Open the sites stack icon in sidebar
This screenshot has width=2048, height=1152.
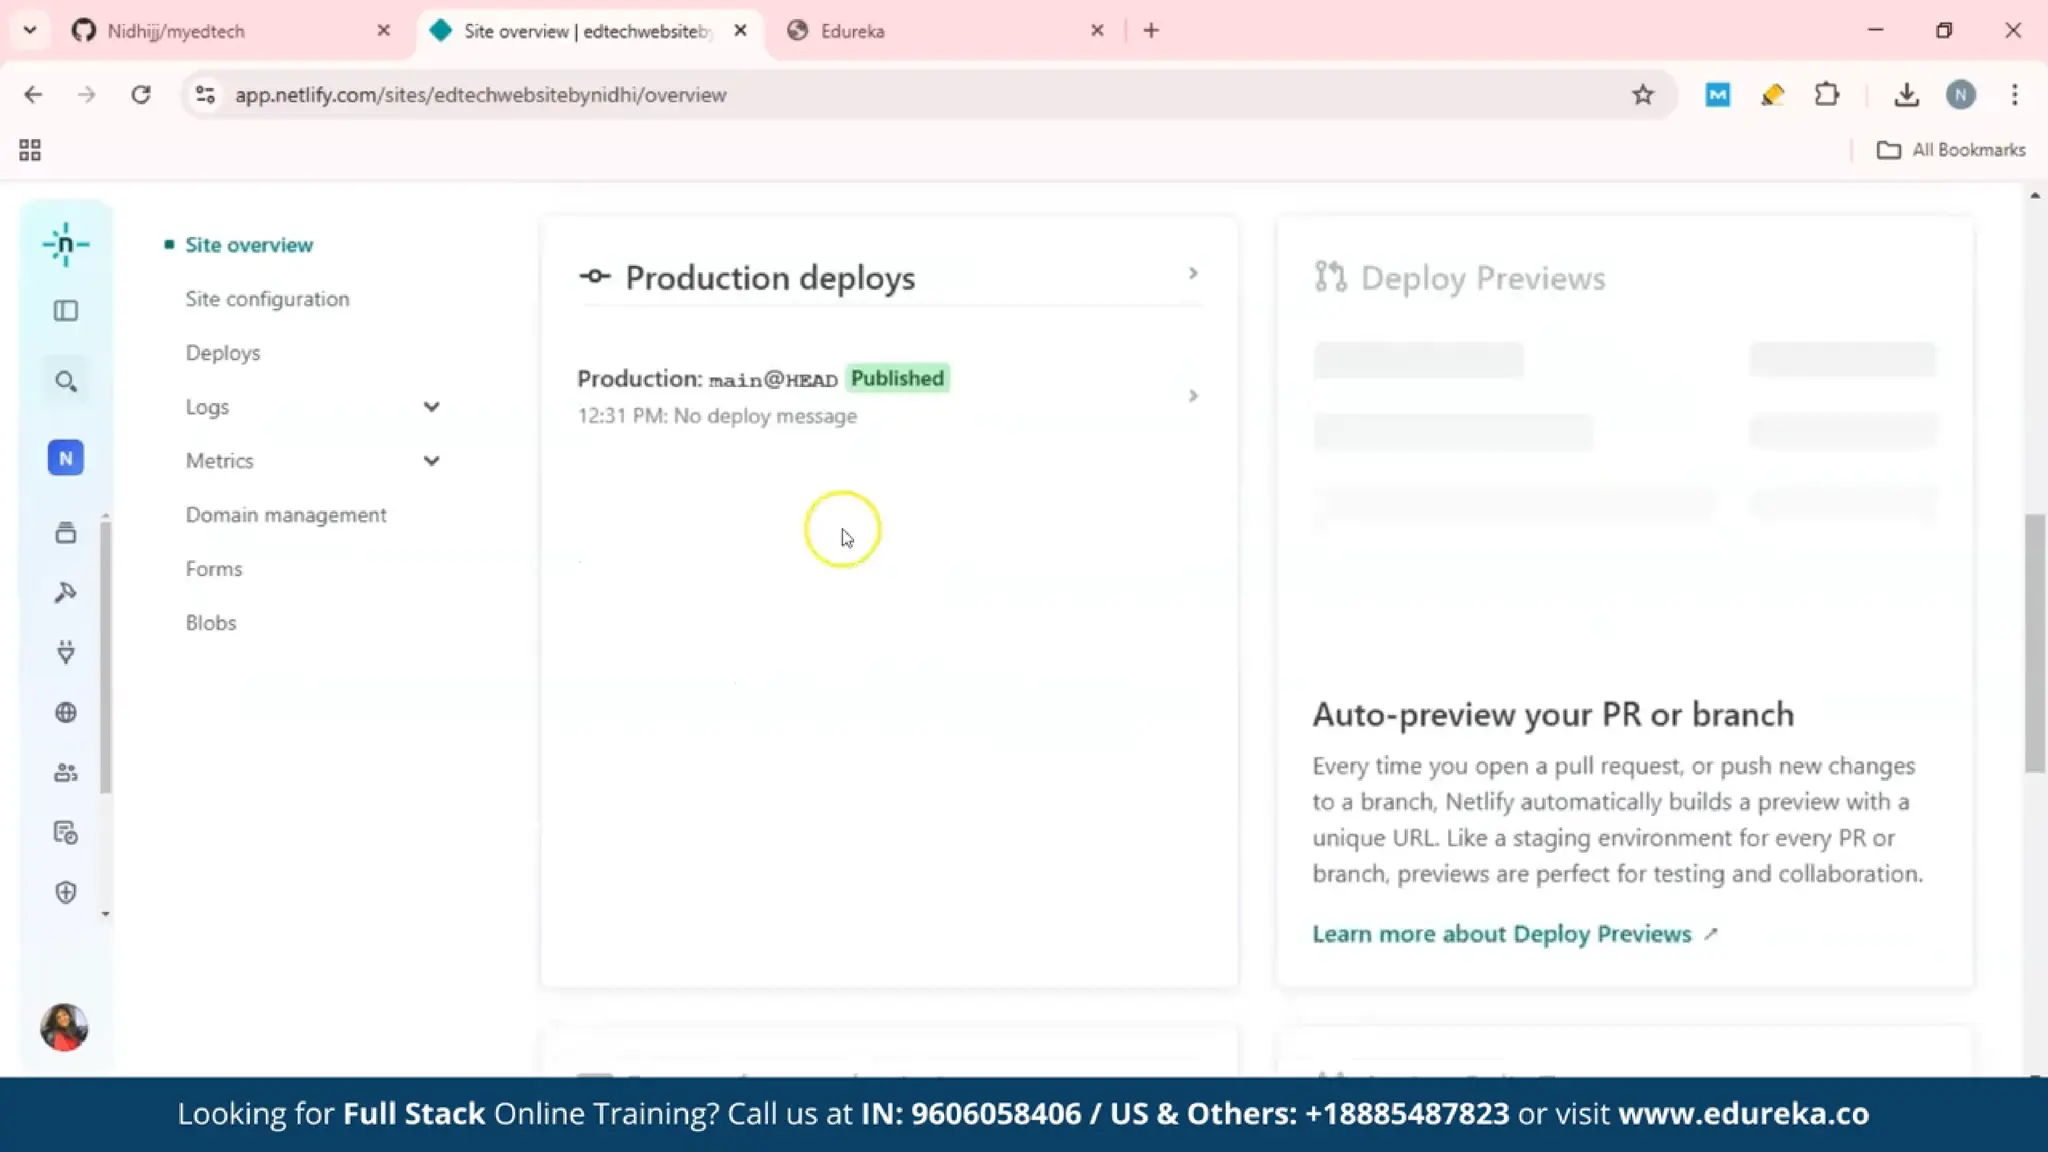click(66, 533)
